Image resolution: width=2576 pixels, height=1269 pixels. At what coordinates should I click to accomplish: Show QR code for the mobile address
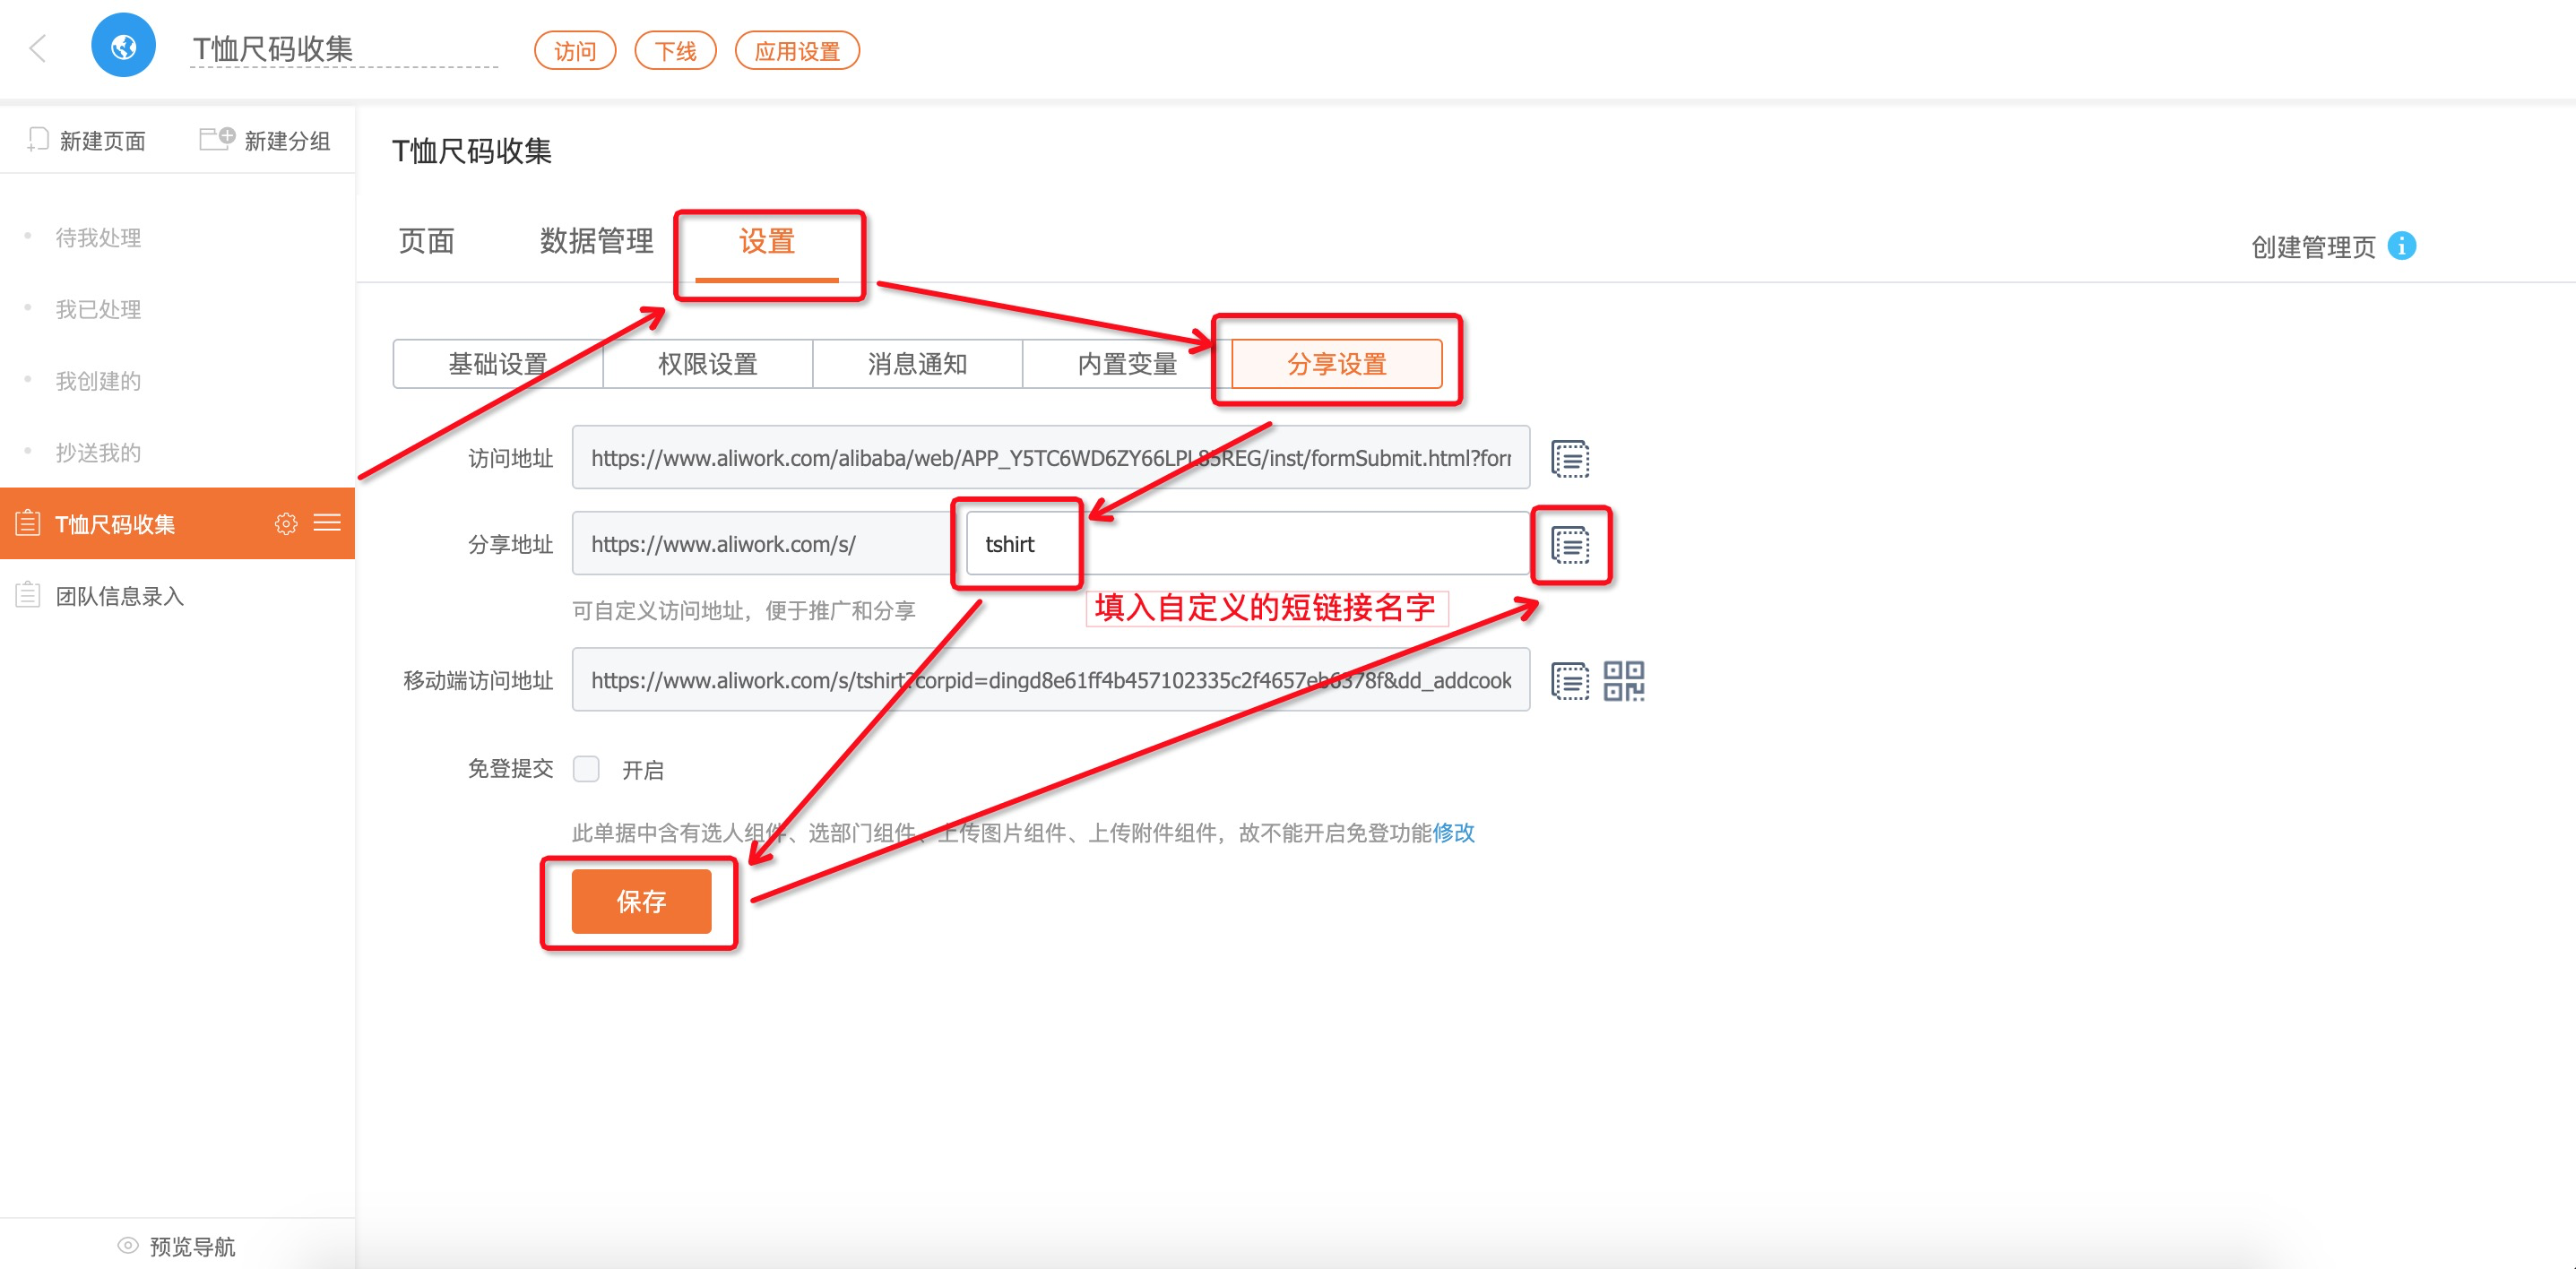tap(1623, 681)
